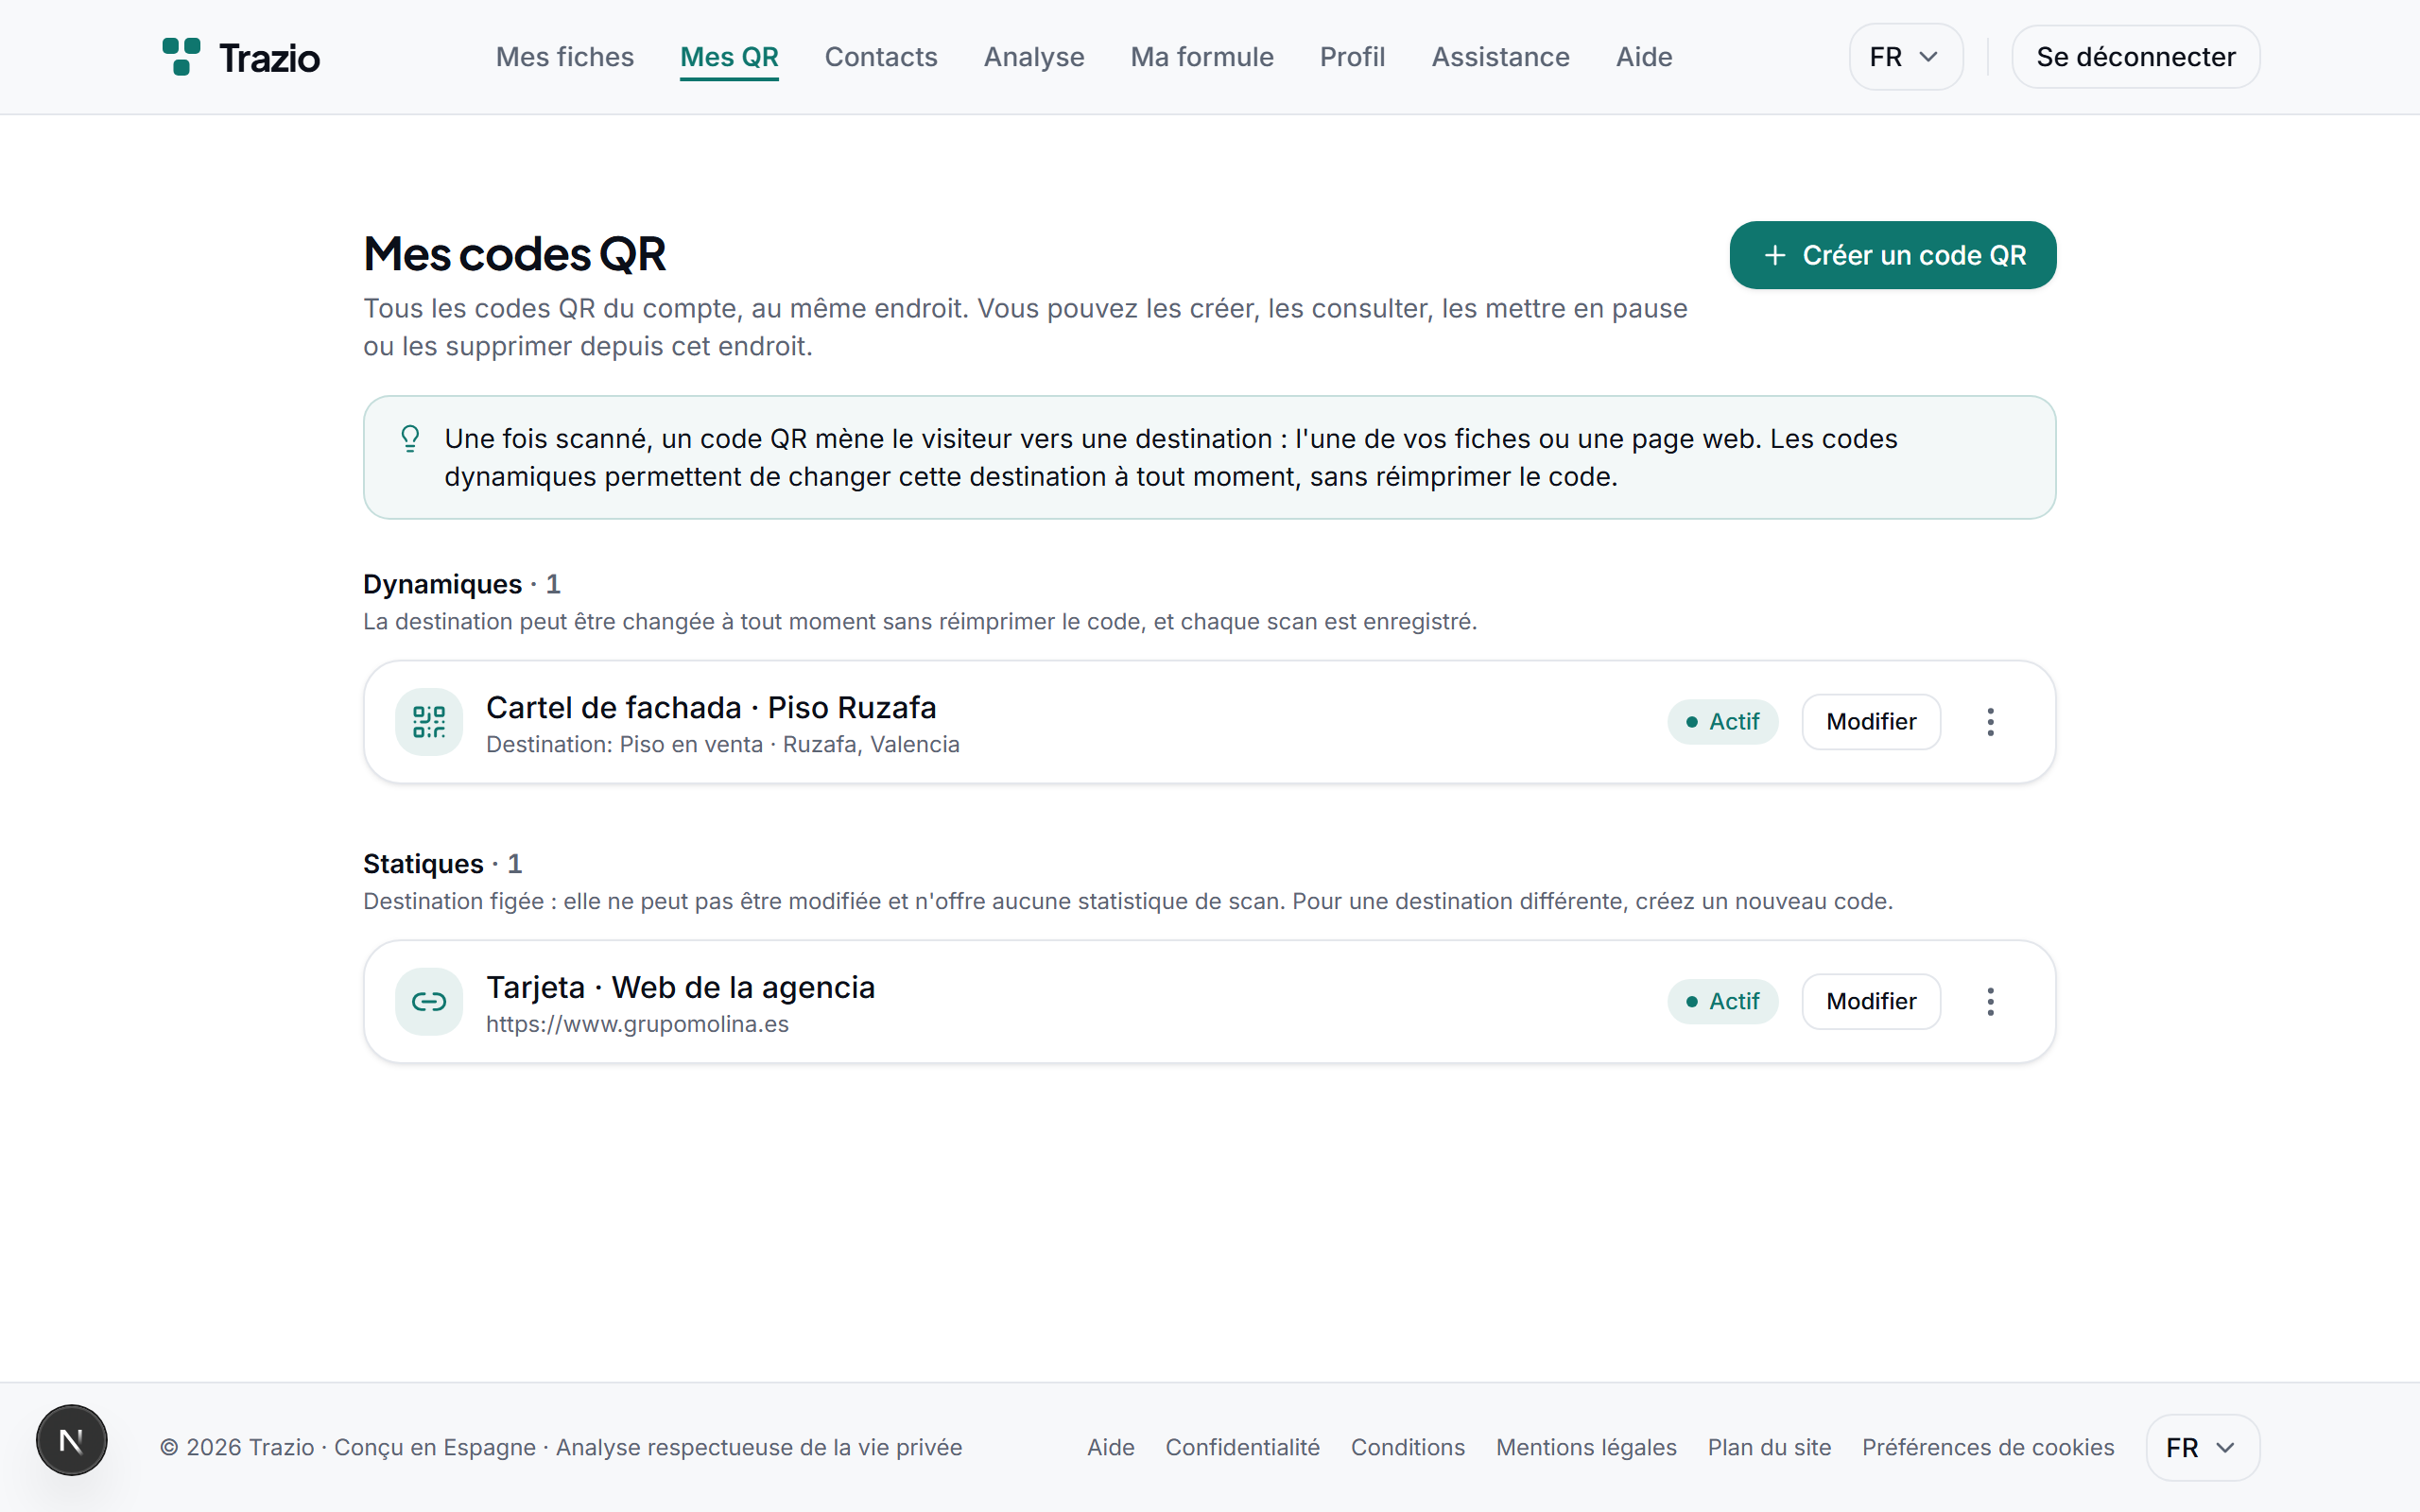This screenshot has width=2420, height=1512.
Task: Open the Ma formule tab
Action: pyautogui.click(x=1202, y=57)
